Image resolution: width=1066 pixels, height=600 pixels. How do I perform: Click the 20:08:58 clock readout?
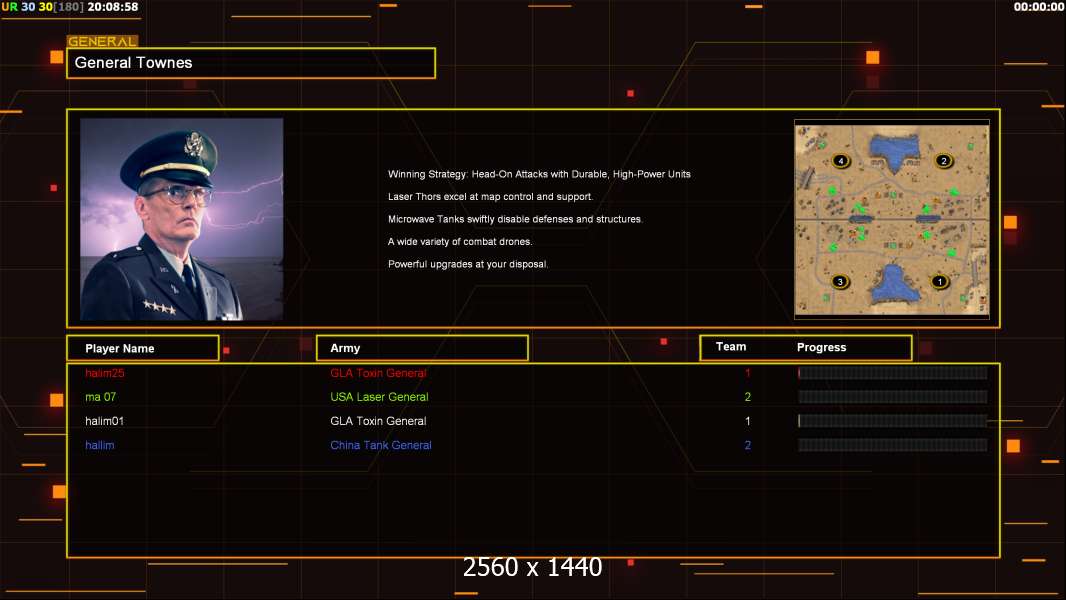tap(113, 7)
